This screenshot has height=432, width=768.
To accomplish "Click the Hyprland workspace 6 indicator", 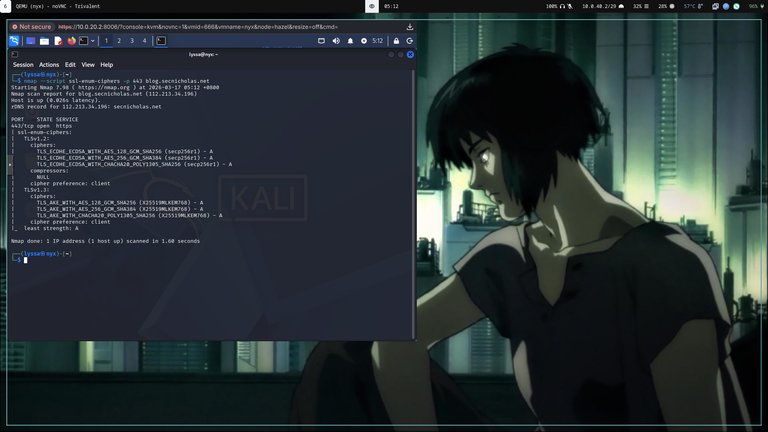I will coord(5,6).
